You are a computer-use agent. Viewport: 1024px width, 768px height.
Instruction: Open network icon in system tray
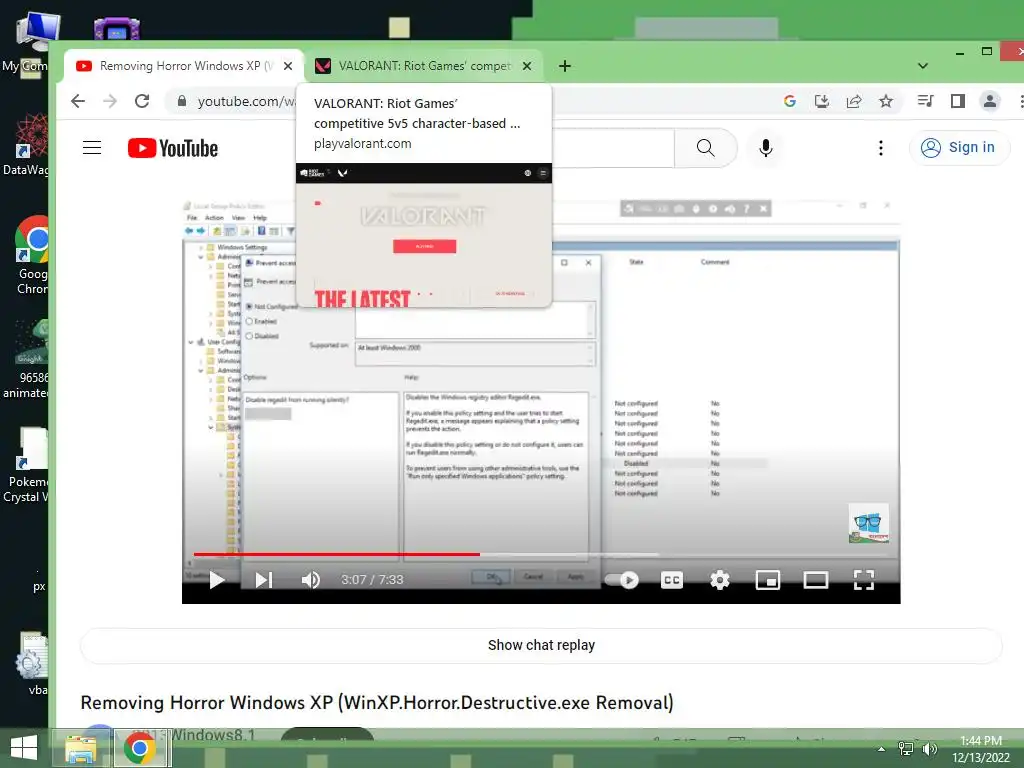tap(905, 748)
